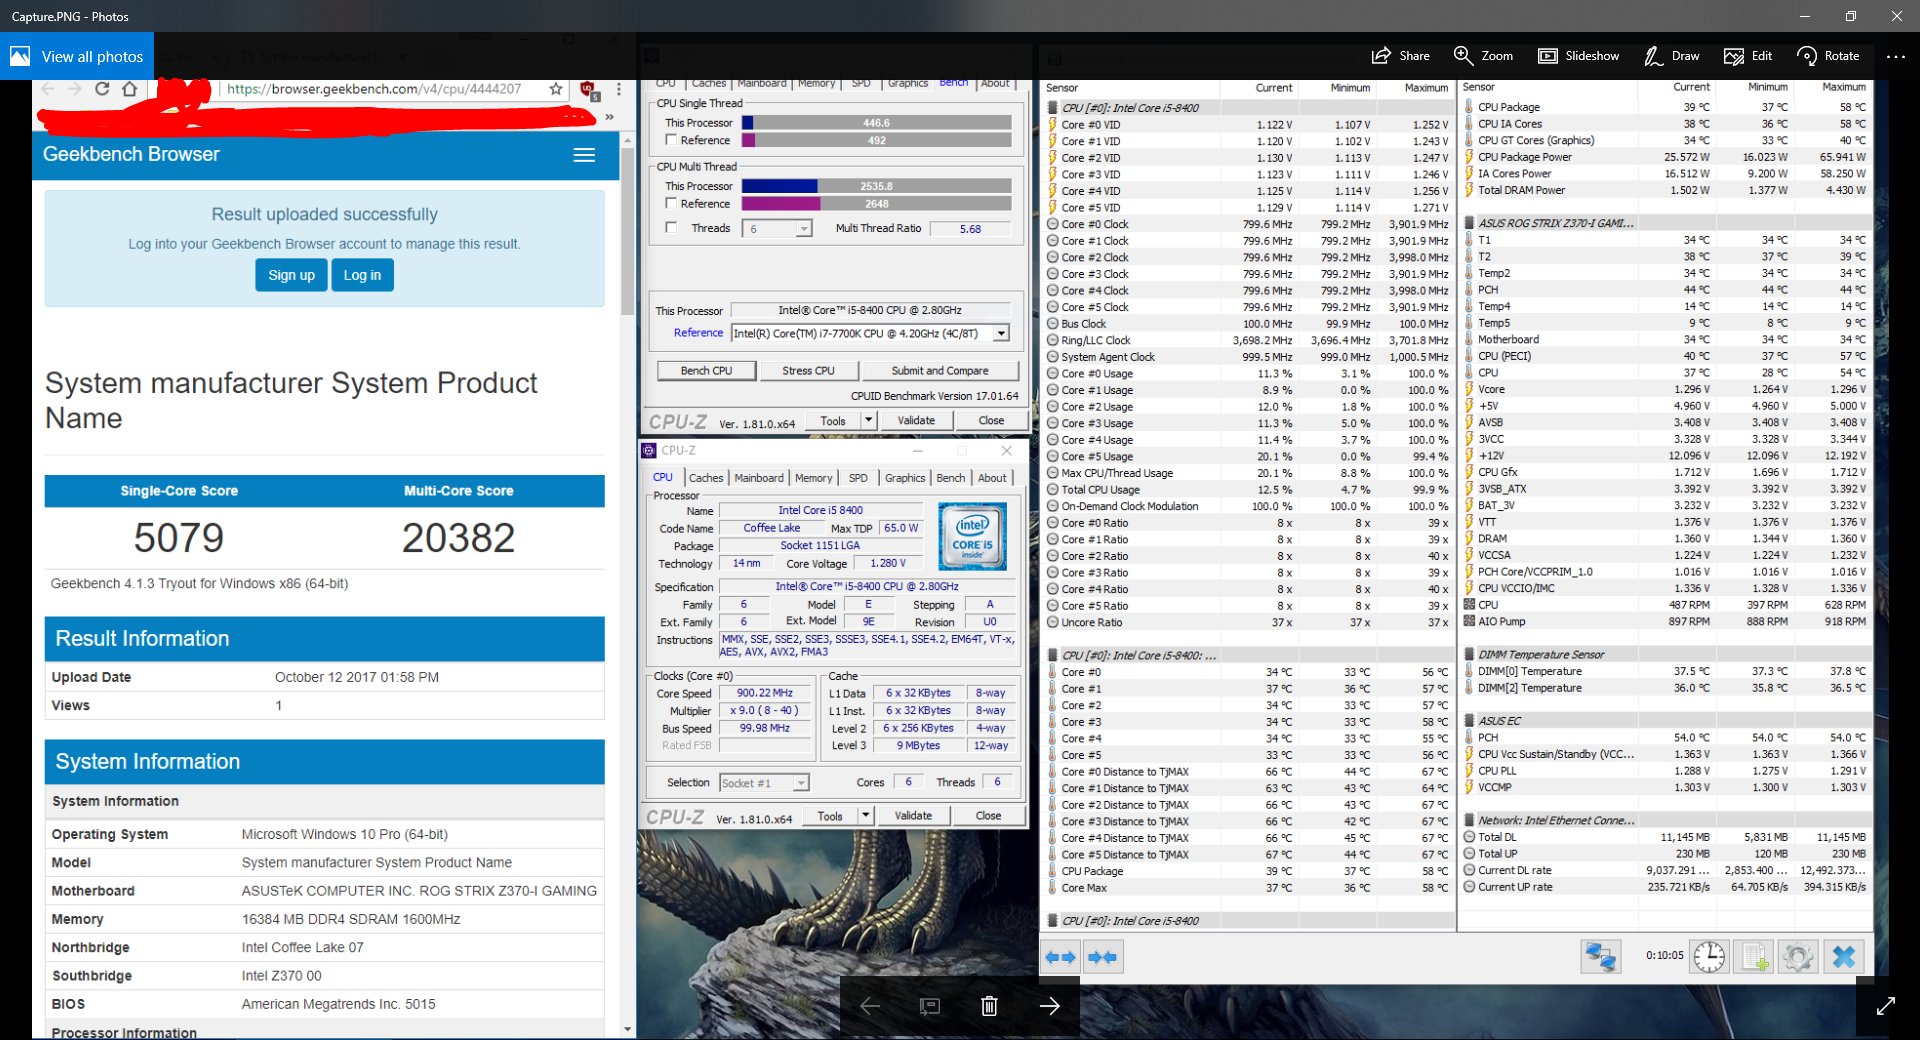Delete the photo using trash icon

pyautogui.click(x=989, y=1006)
